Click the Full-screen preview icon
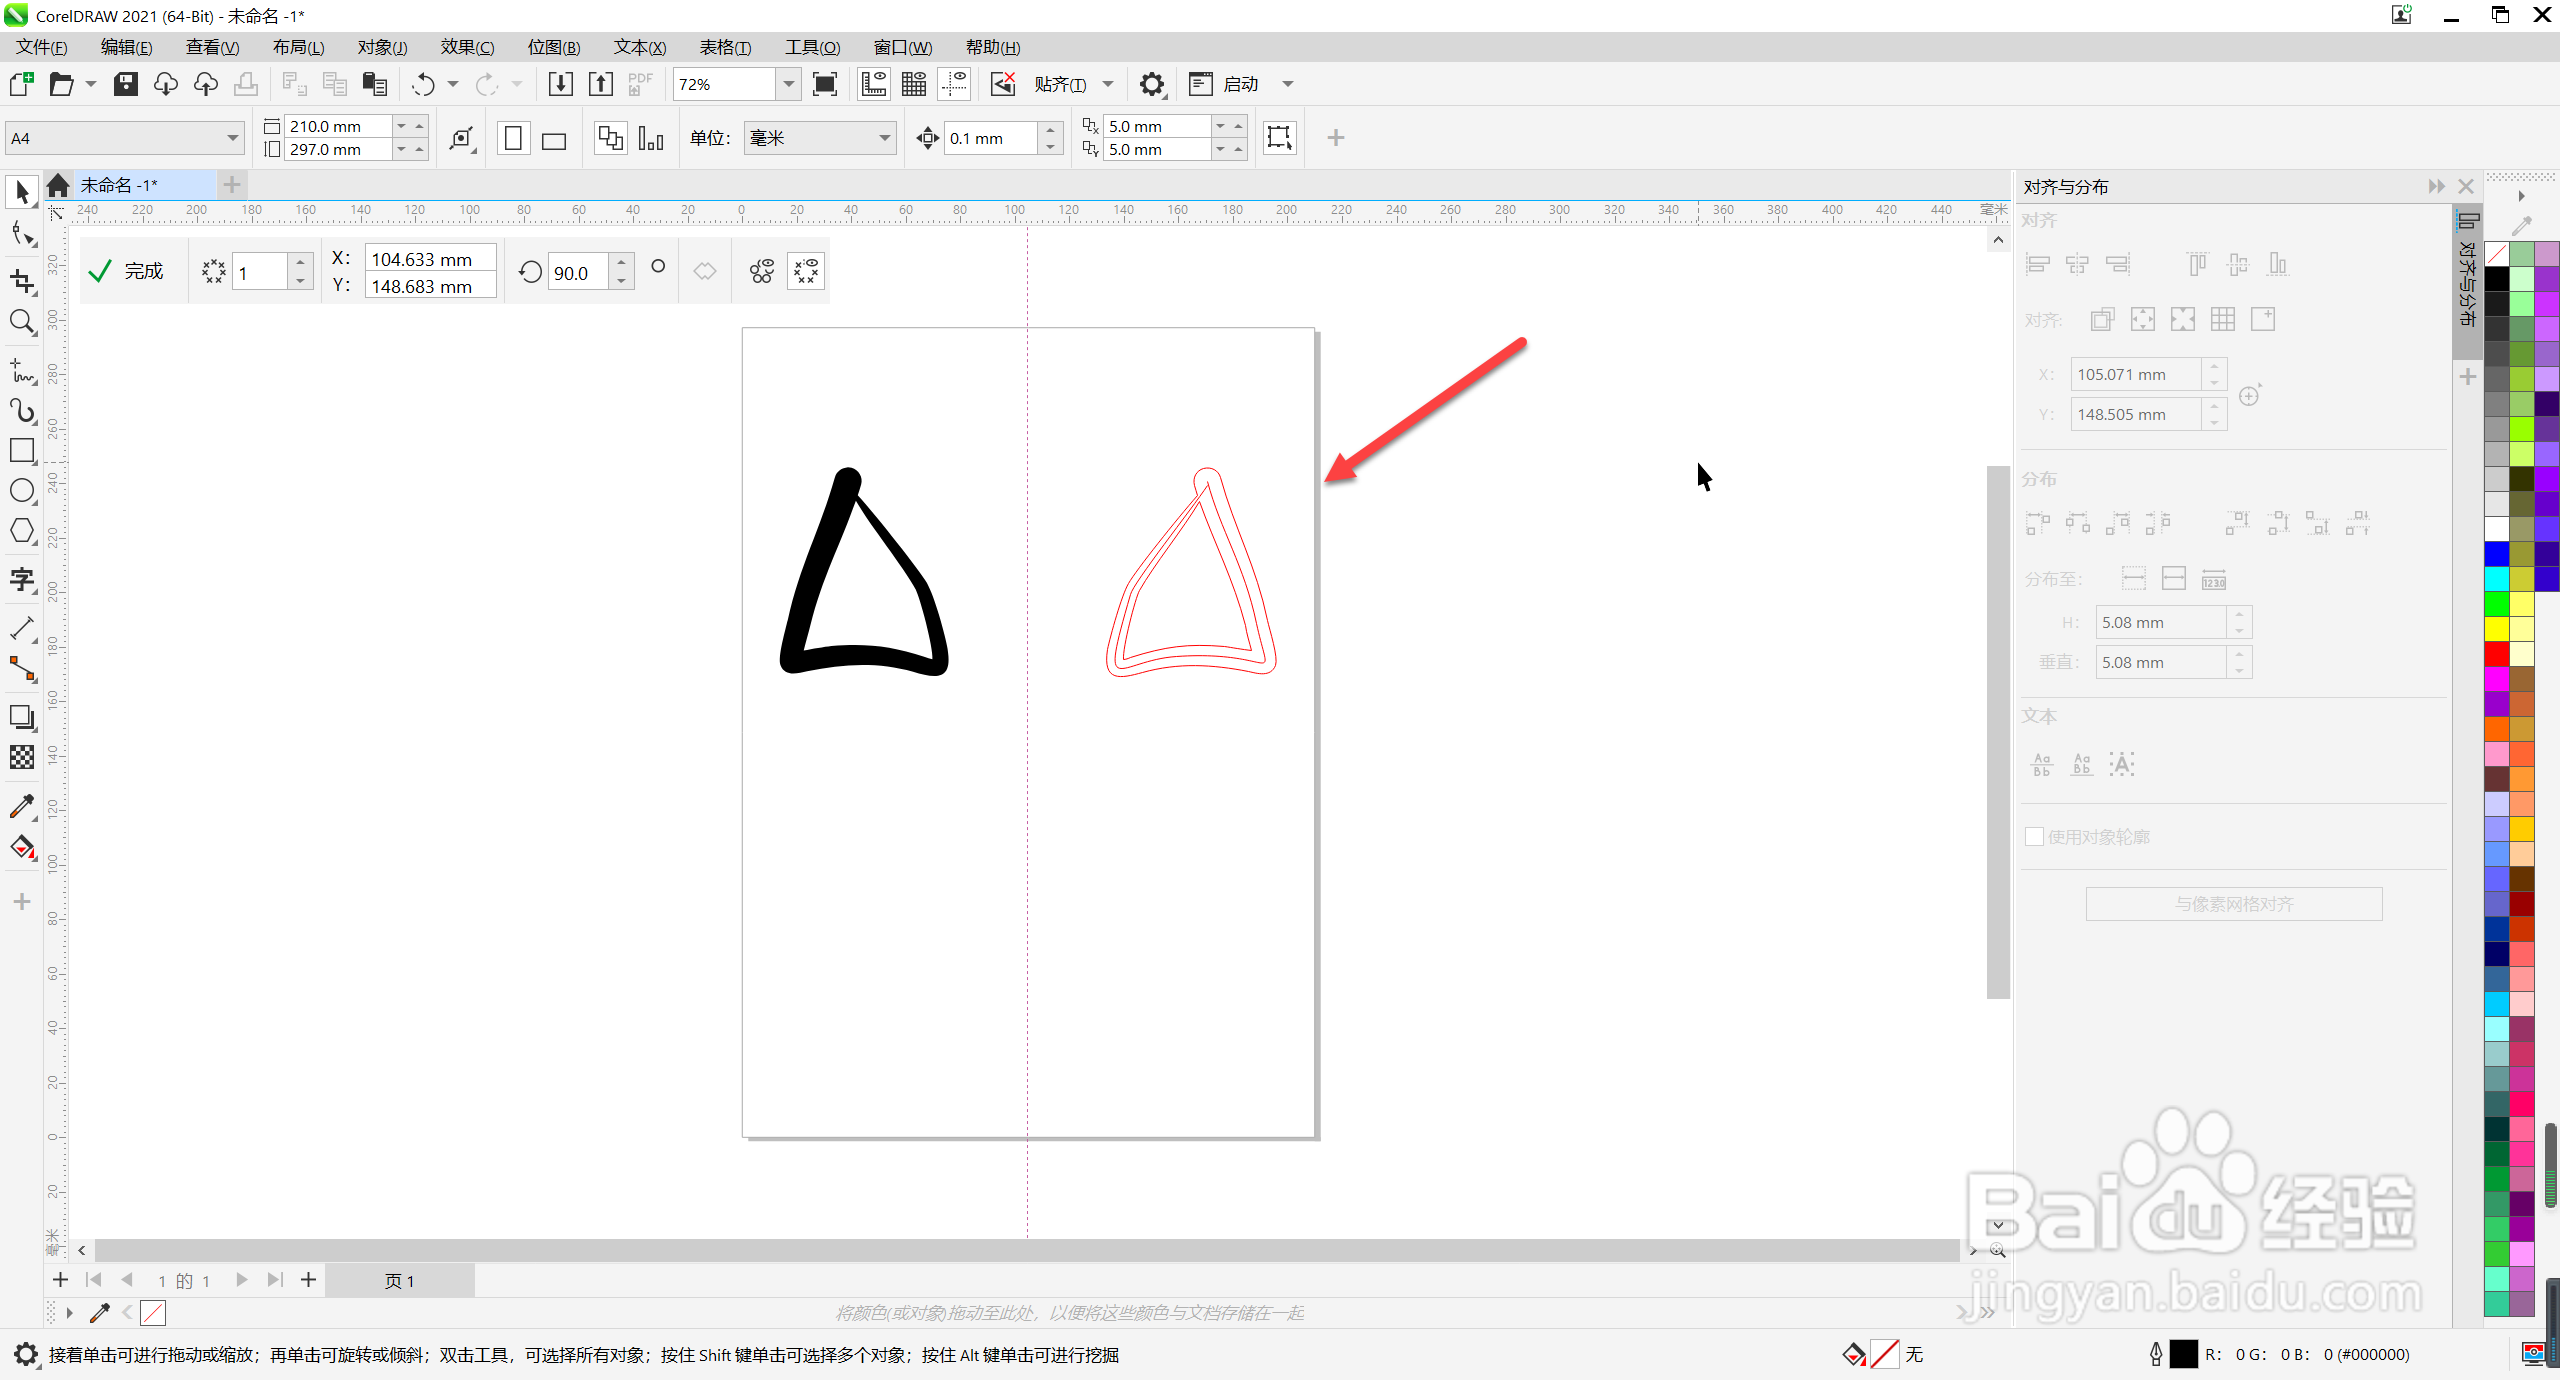Screen dimensions: 2560x1380 point(825,84)
